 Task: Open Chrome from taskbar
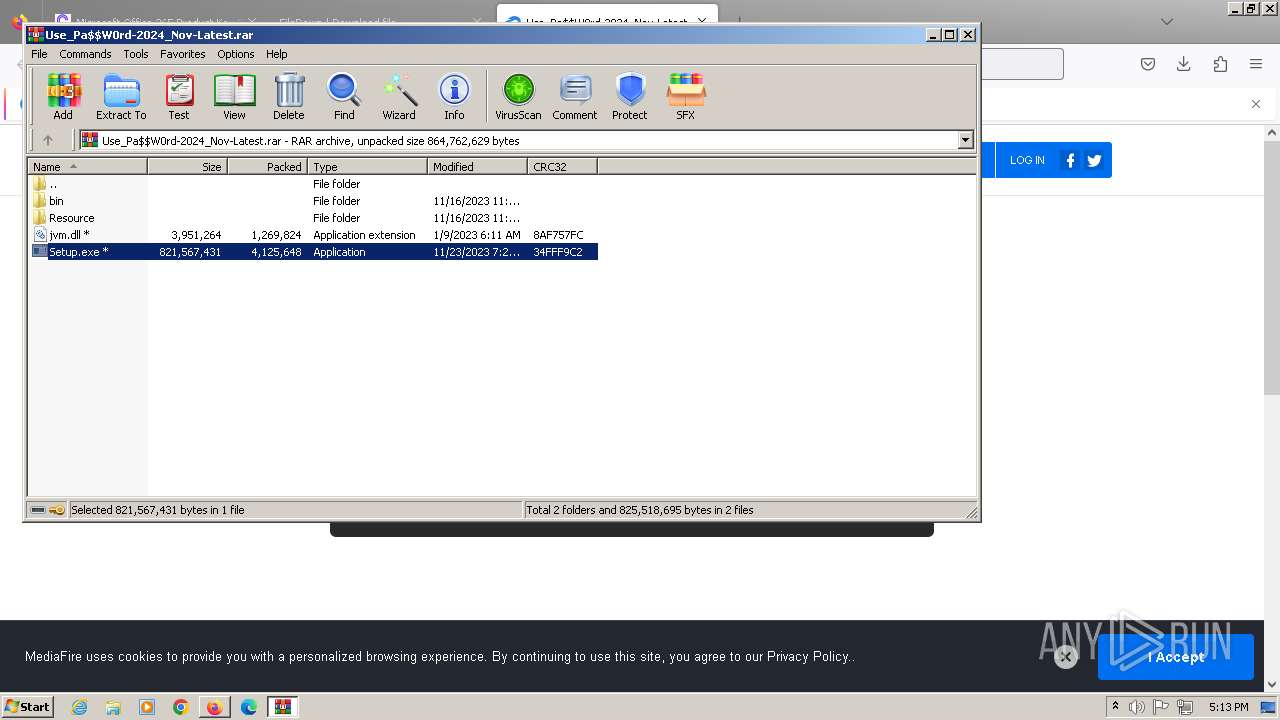coord(181,707)
